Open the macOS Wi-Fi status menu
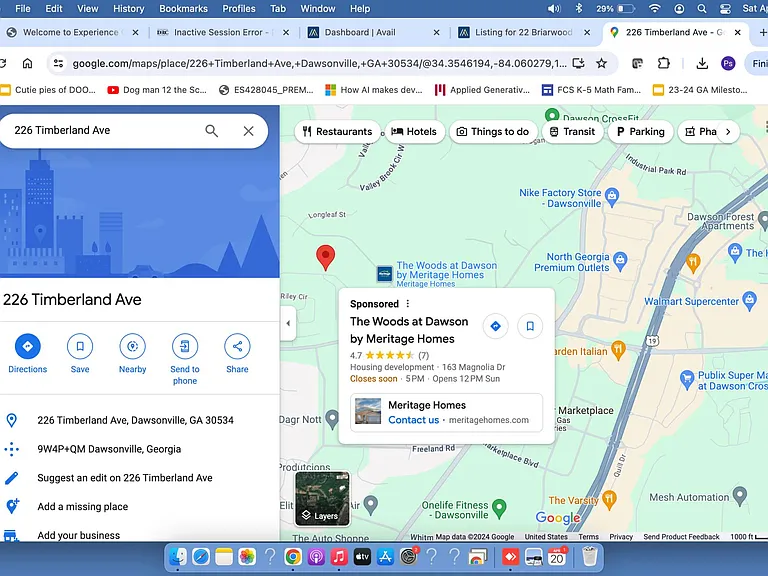 click(654, 8)
